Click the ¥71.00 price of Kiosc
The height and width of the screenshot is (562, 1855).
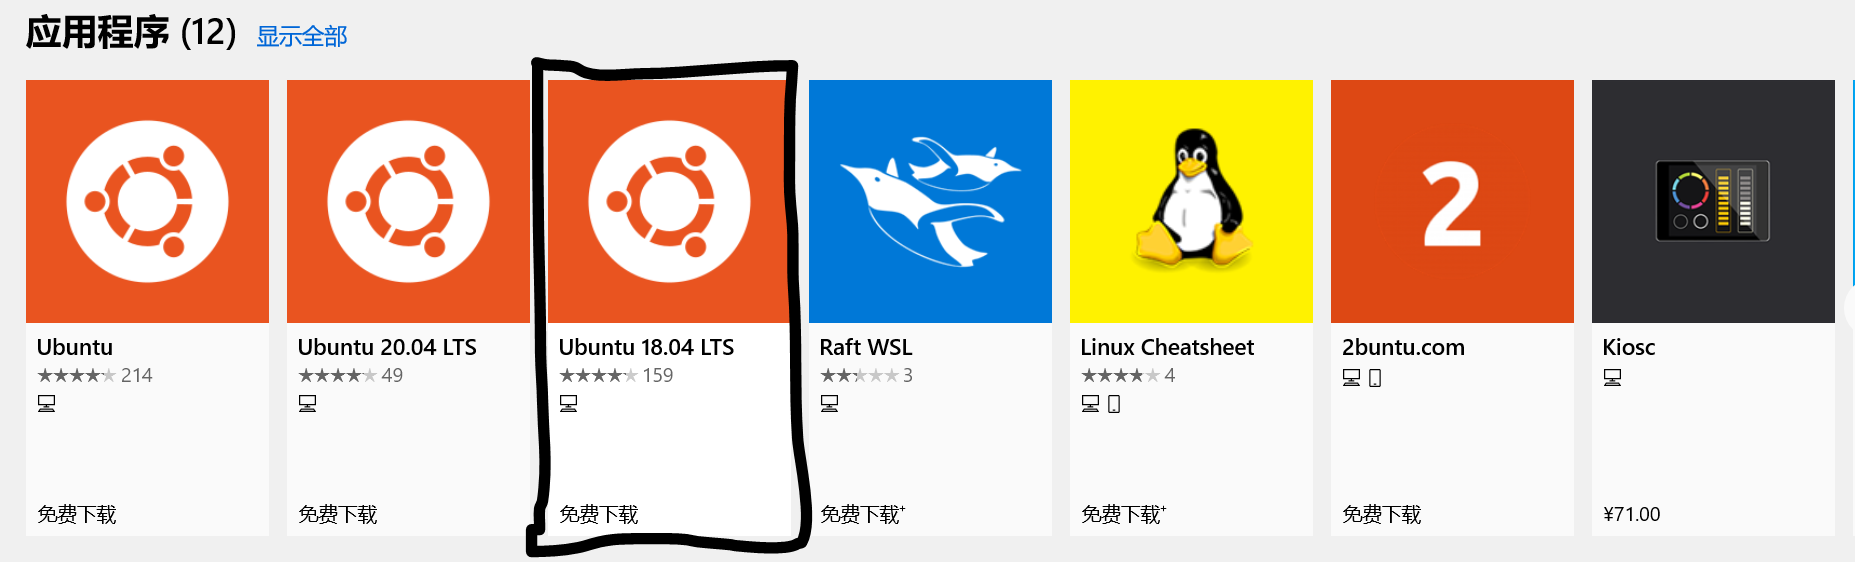coord(1631,514)
